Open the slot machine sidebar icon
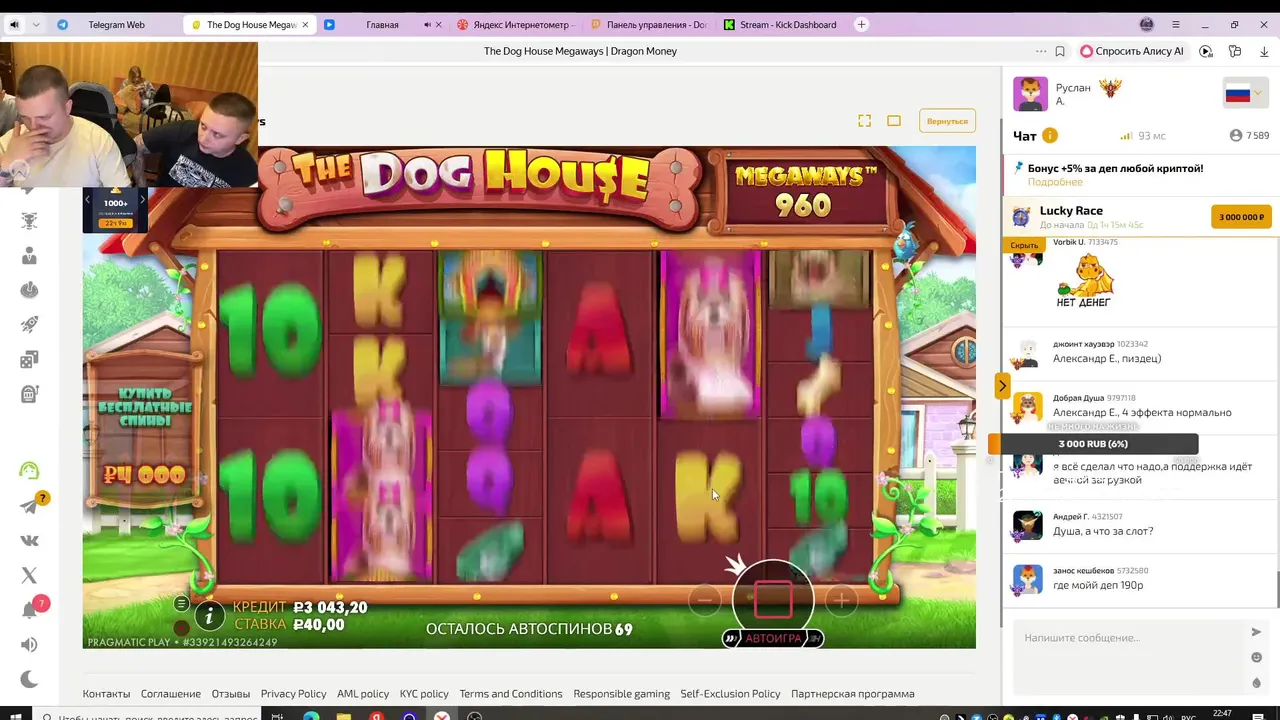This screenshot has height=720, width=1280. (29, 394)
